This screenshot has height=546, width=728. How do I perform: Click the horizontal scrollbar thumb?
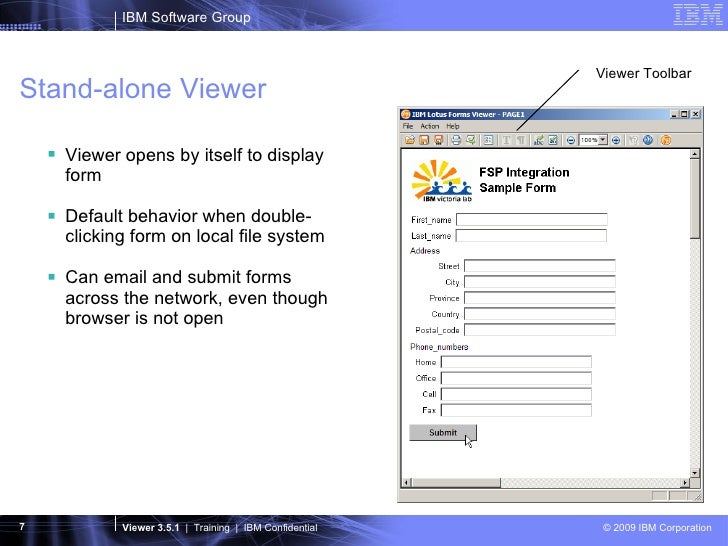[x=456, y=483]
